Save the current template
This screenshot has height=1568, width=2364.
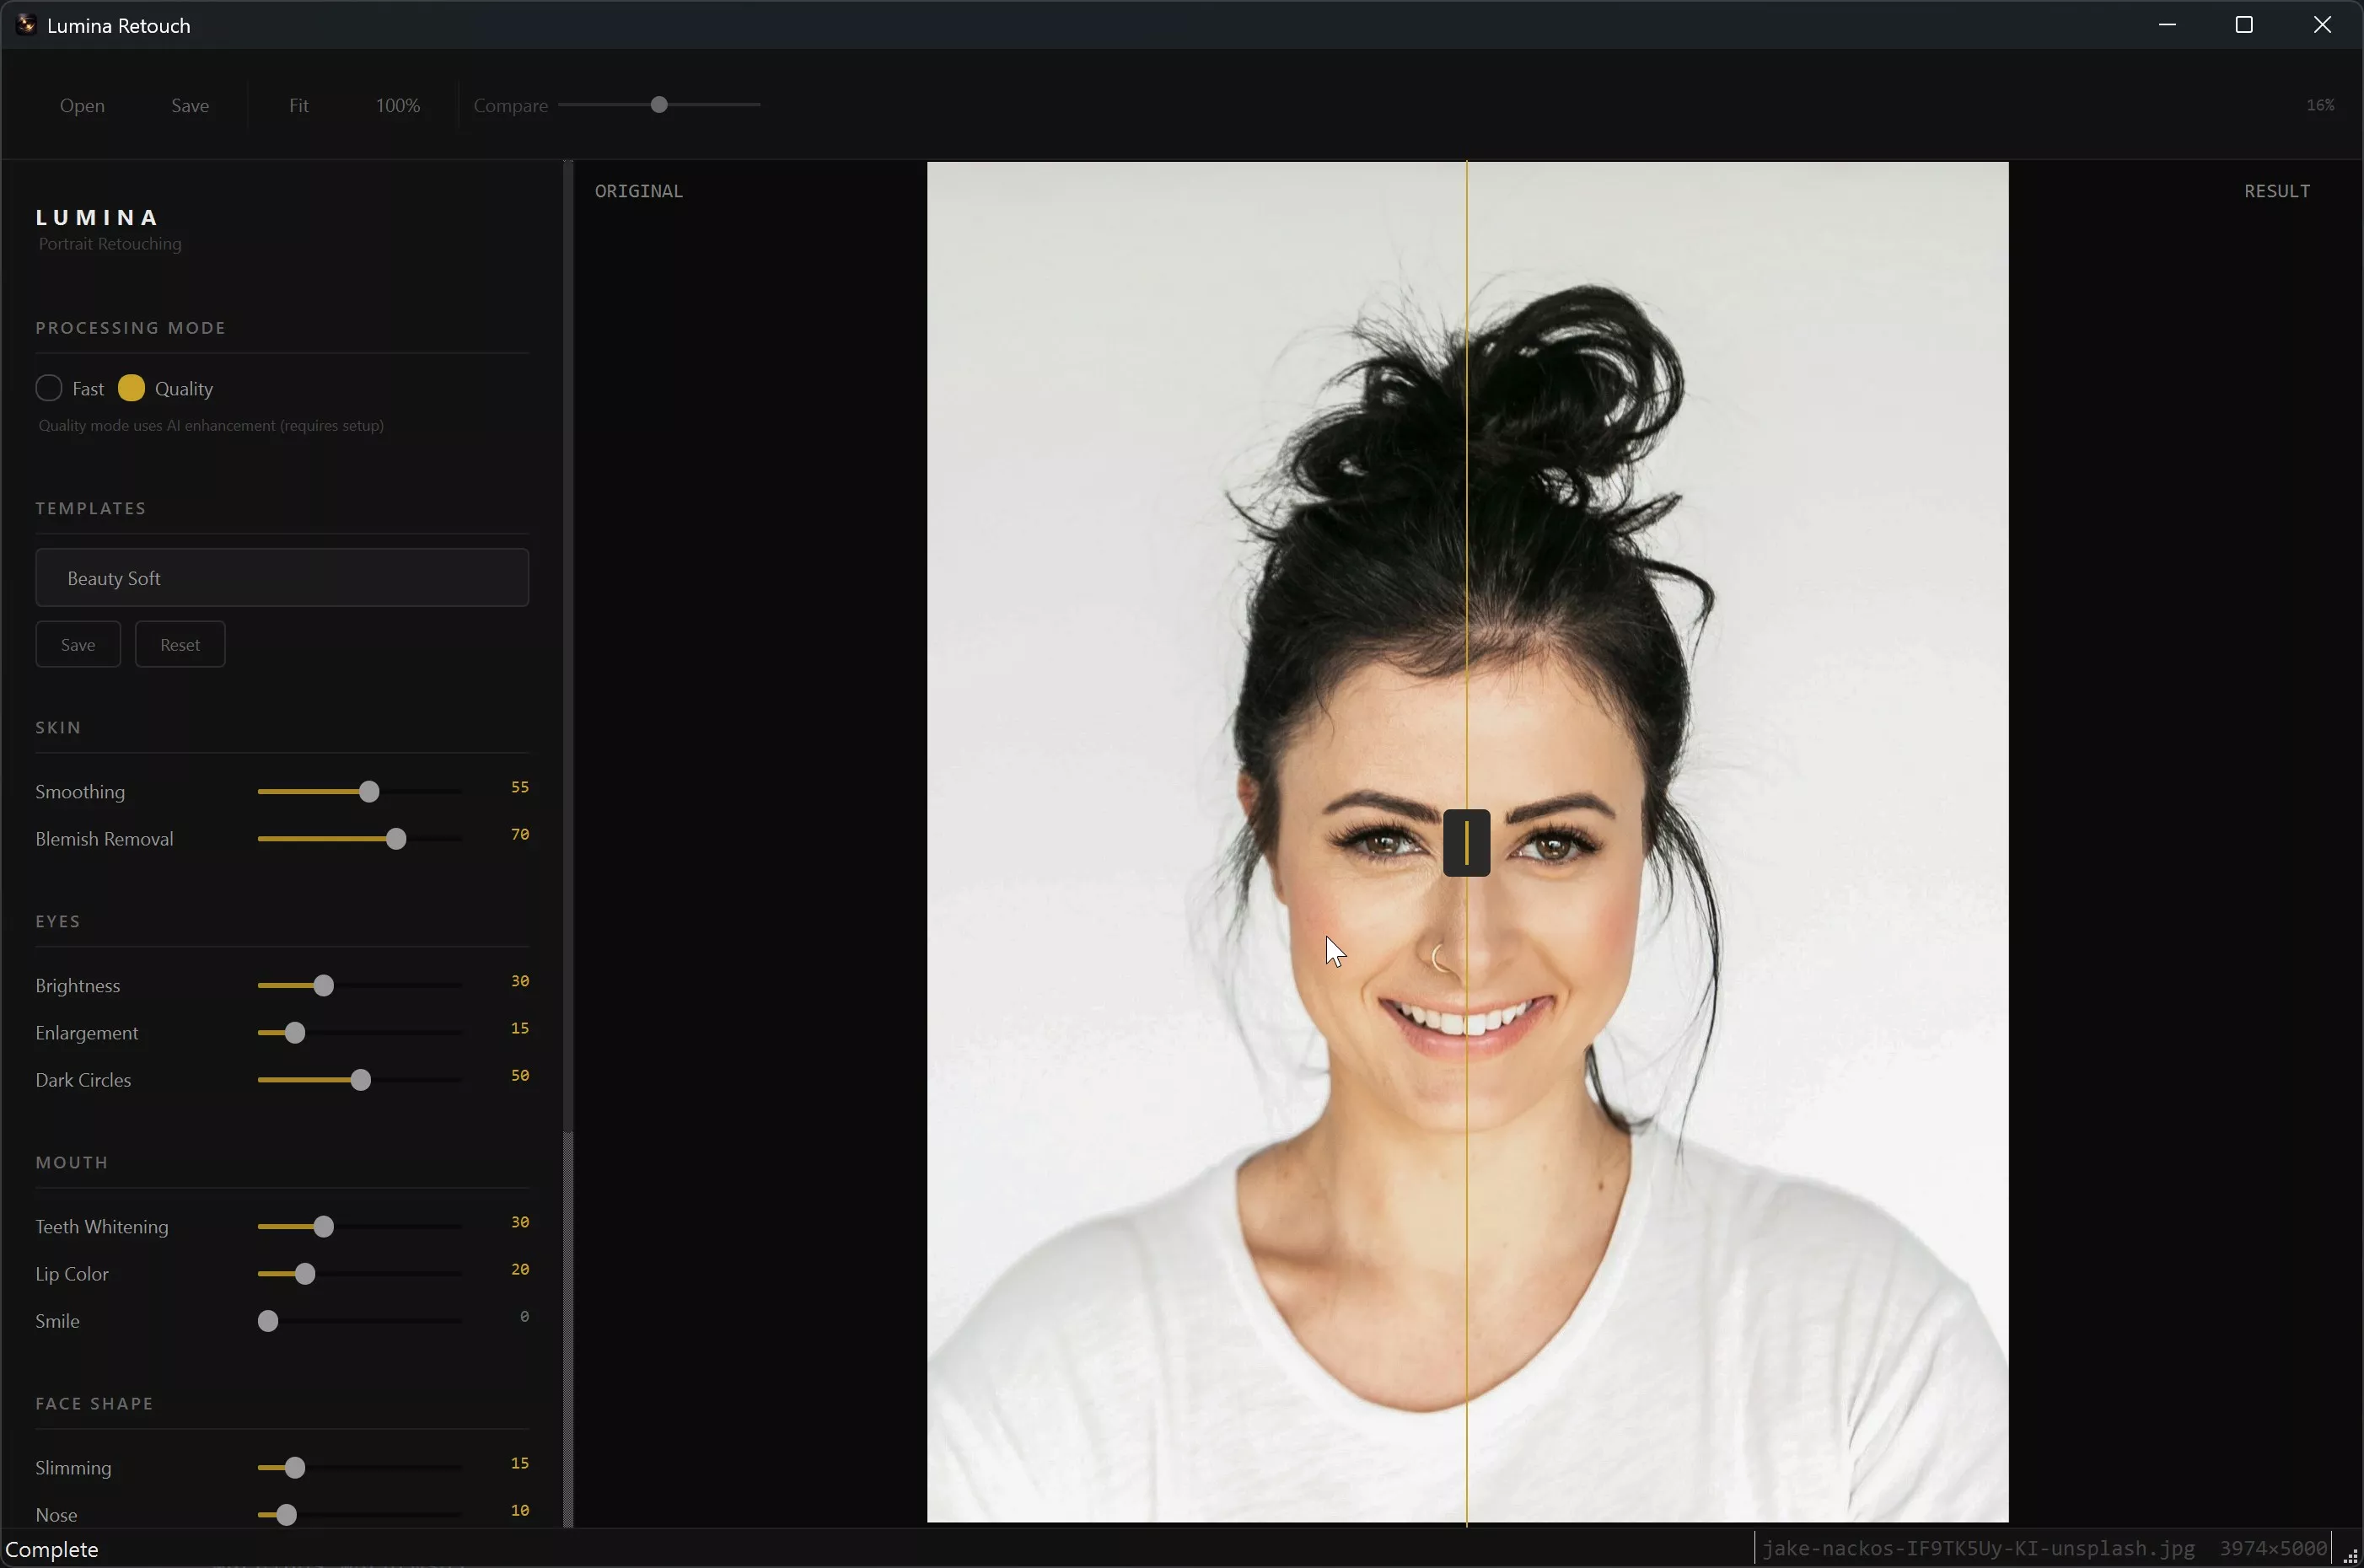pos(78,644)
